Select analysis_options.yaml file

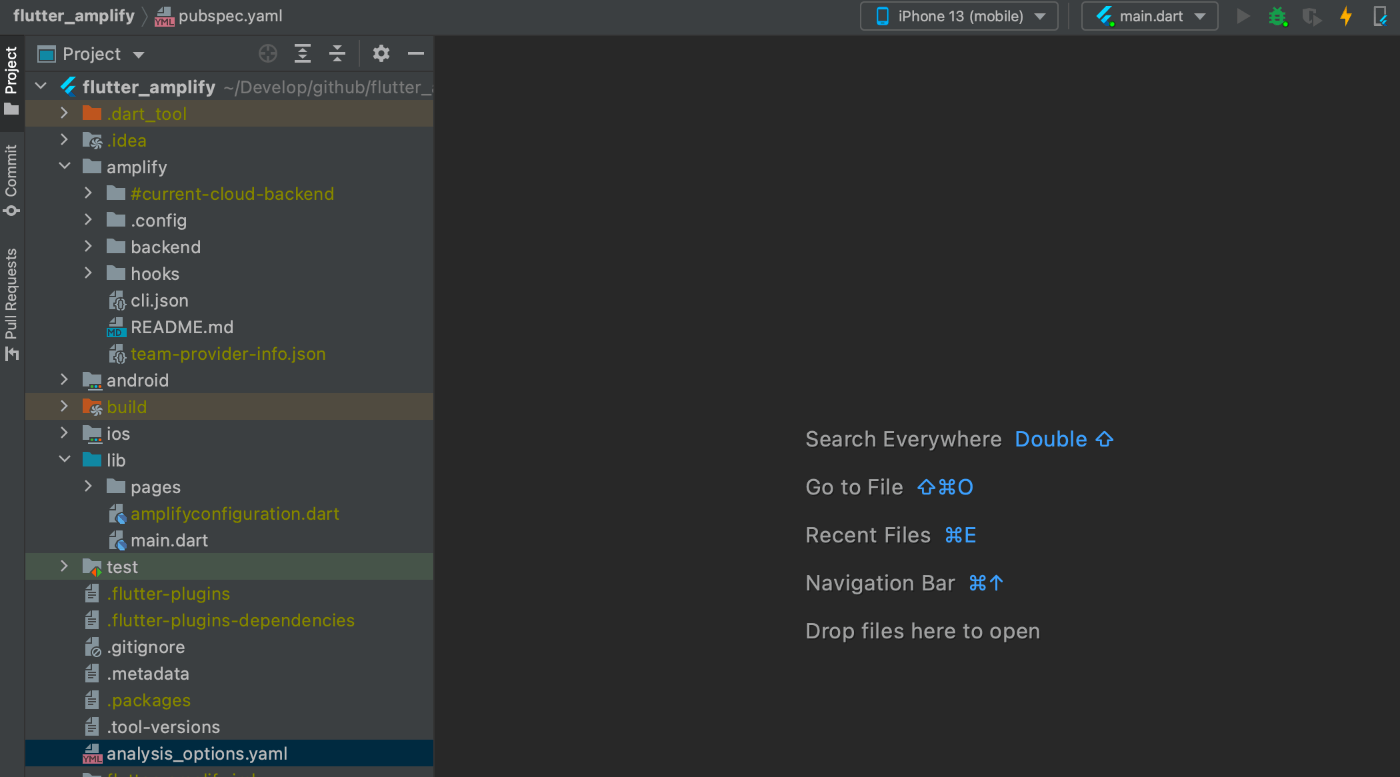229,754
